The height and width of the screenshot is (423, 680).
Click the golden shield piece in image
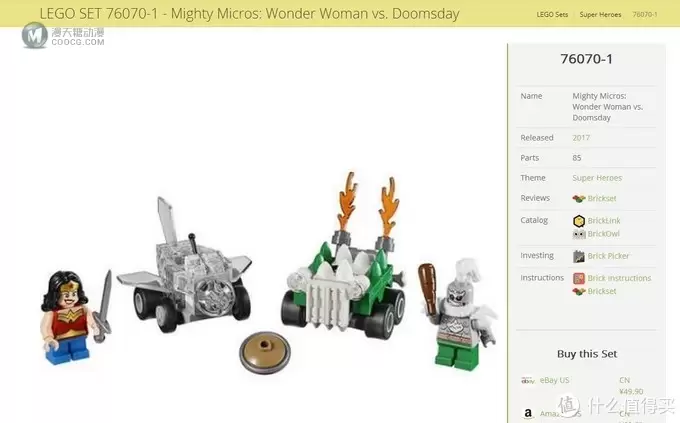(265, 353)
